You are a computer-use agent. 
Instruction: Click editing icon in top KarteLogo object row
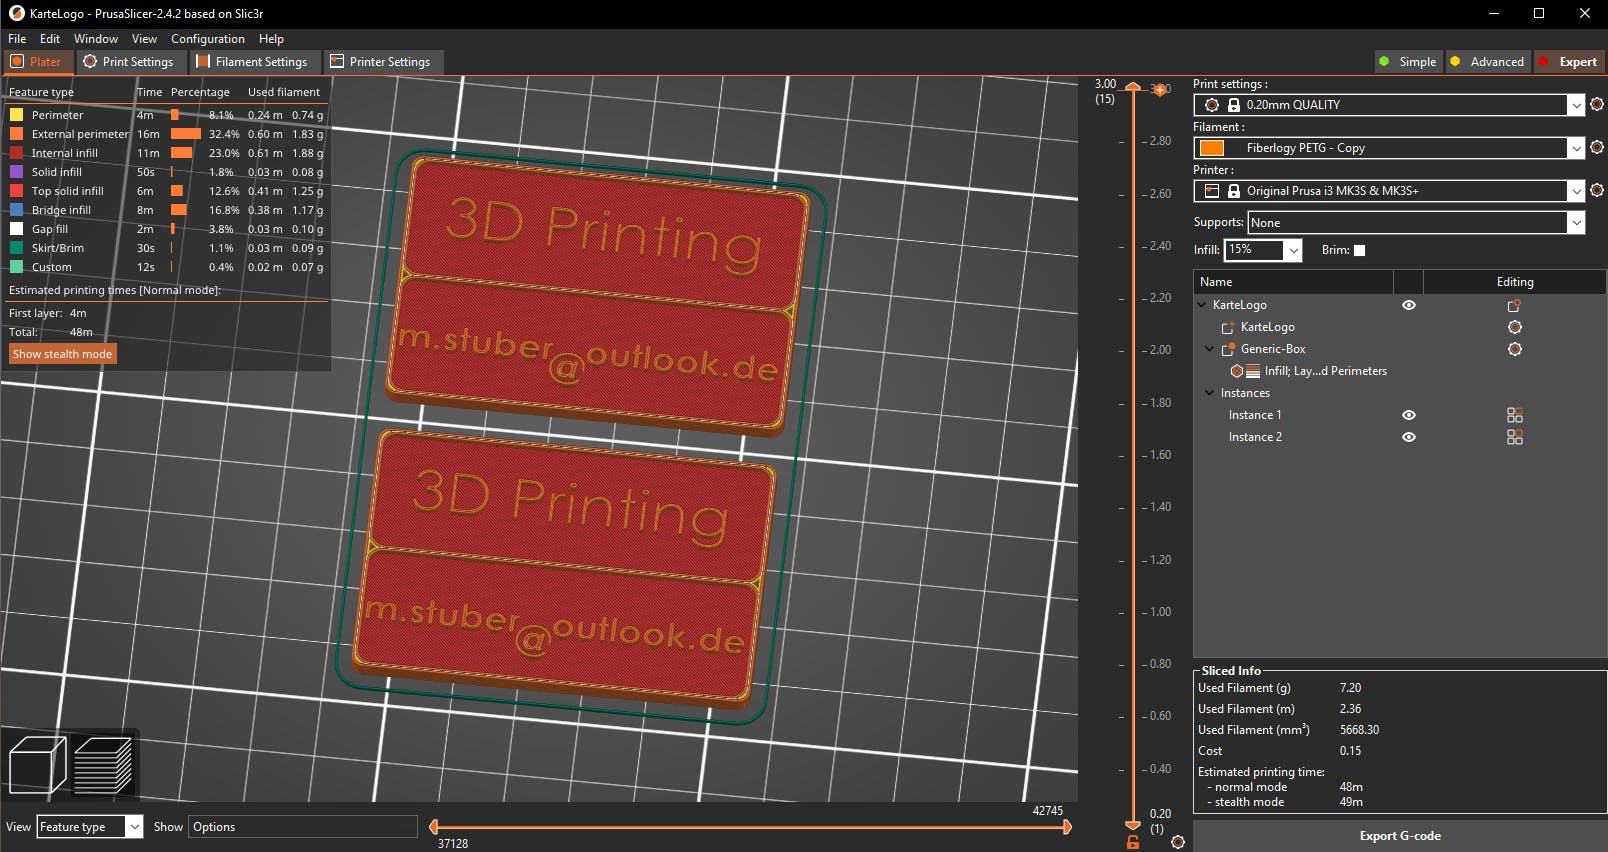pos(1514,305)
